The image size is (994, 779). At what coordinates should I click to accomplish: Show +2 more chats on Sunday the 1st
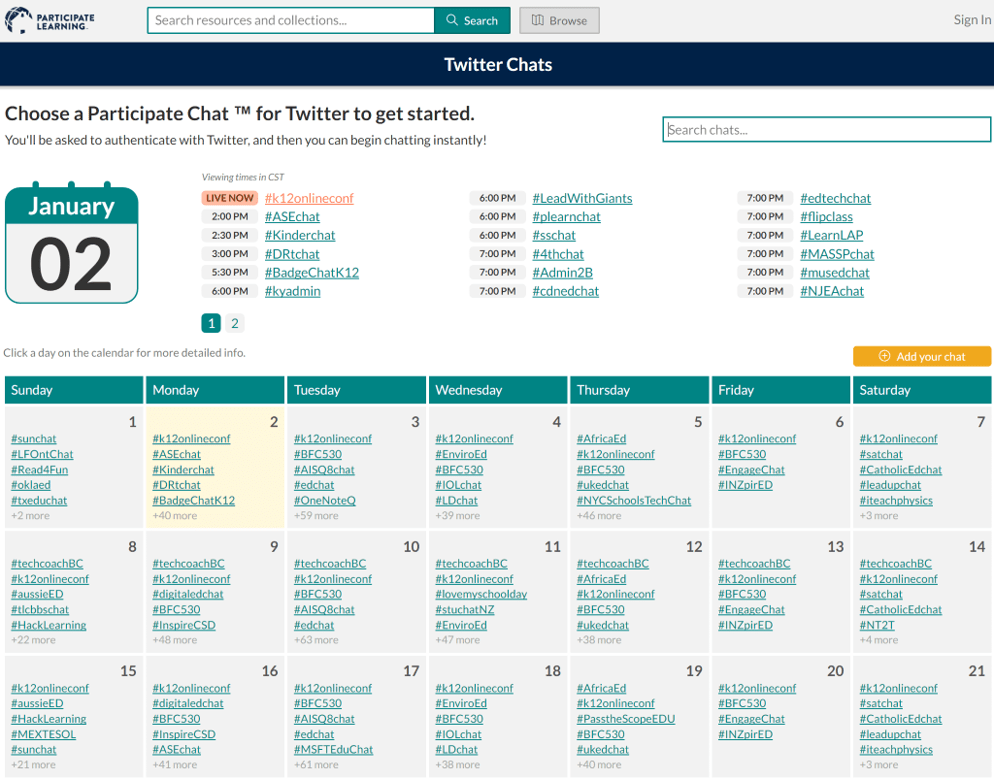(x=30, y=516)
